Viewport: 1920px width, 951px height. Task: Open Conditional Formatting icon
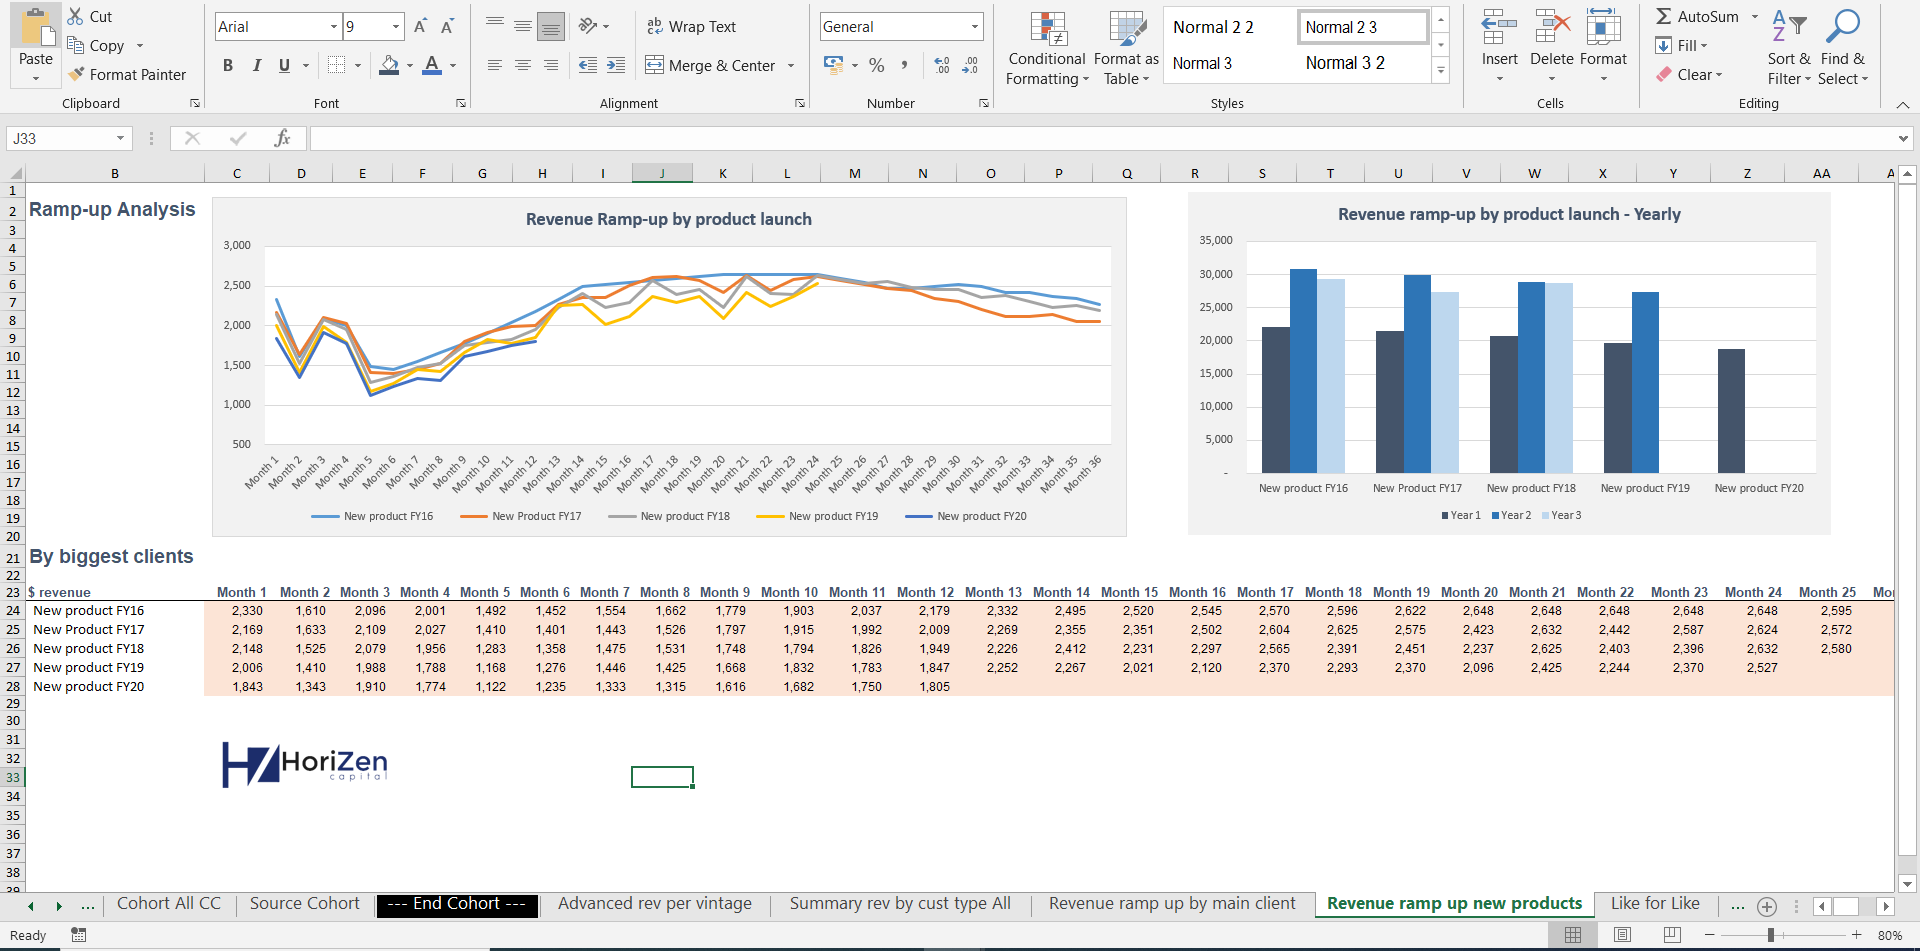tap(1047, 28)
